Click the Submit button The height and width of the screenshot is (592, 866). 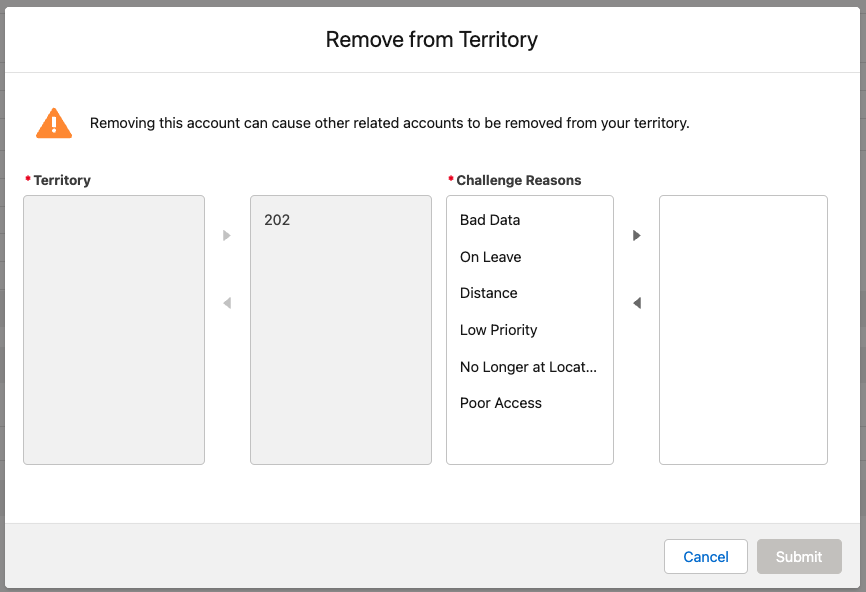[798, 557]
